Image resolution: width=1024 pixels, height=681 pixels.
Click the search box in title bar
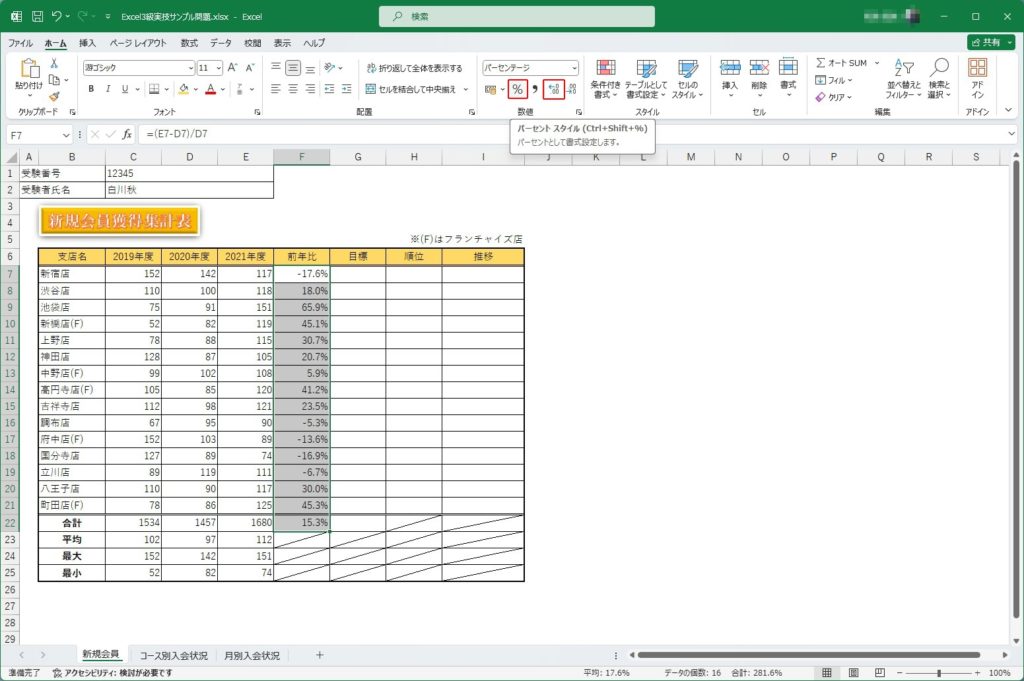tap(517, 16)
